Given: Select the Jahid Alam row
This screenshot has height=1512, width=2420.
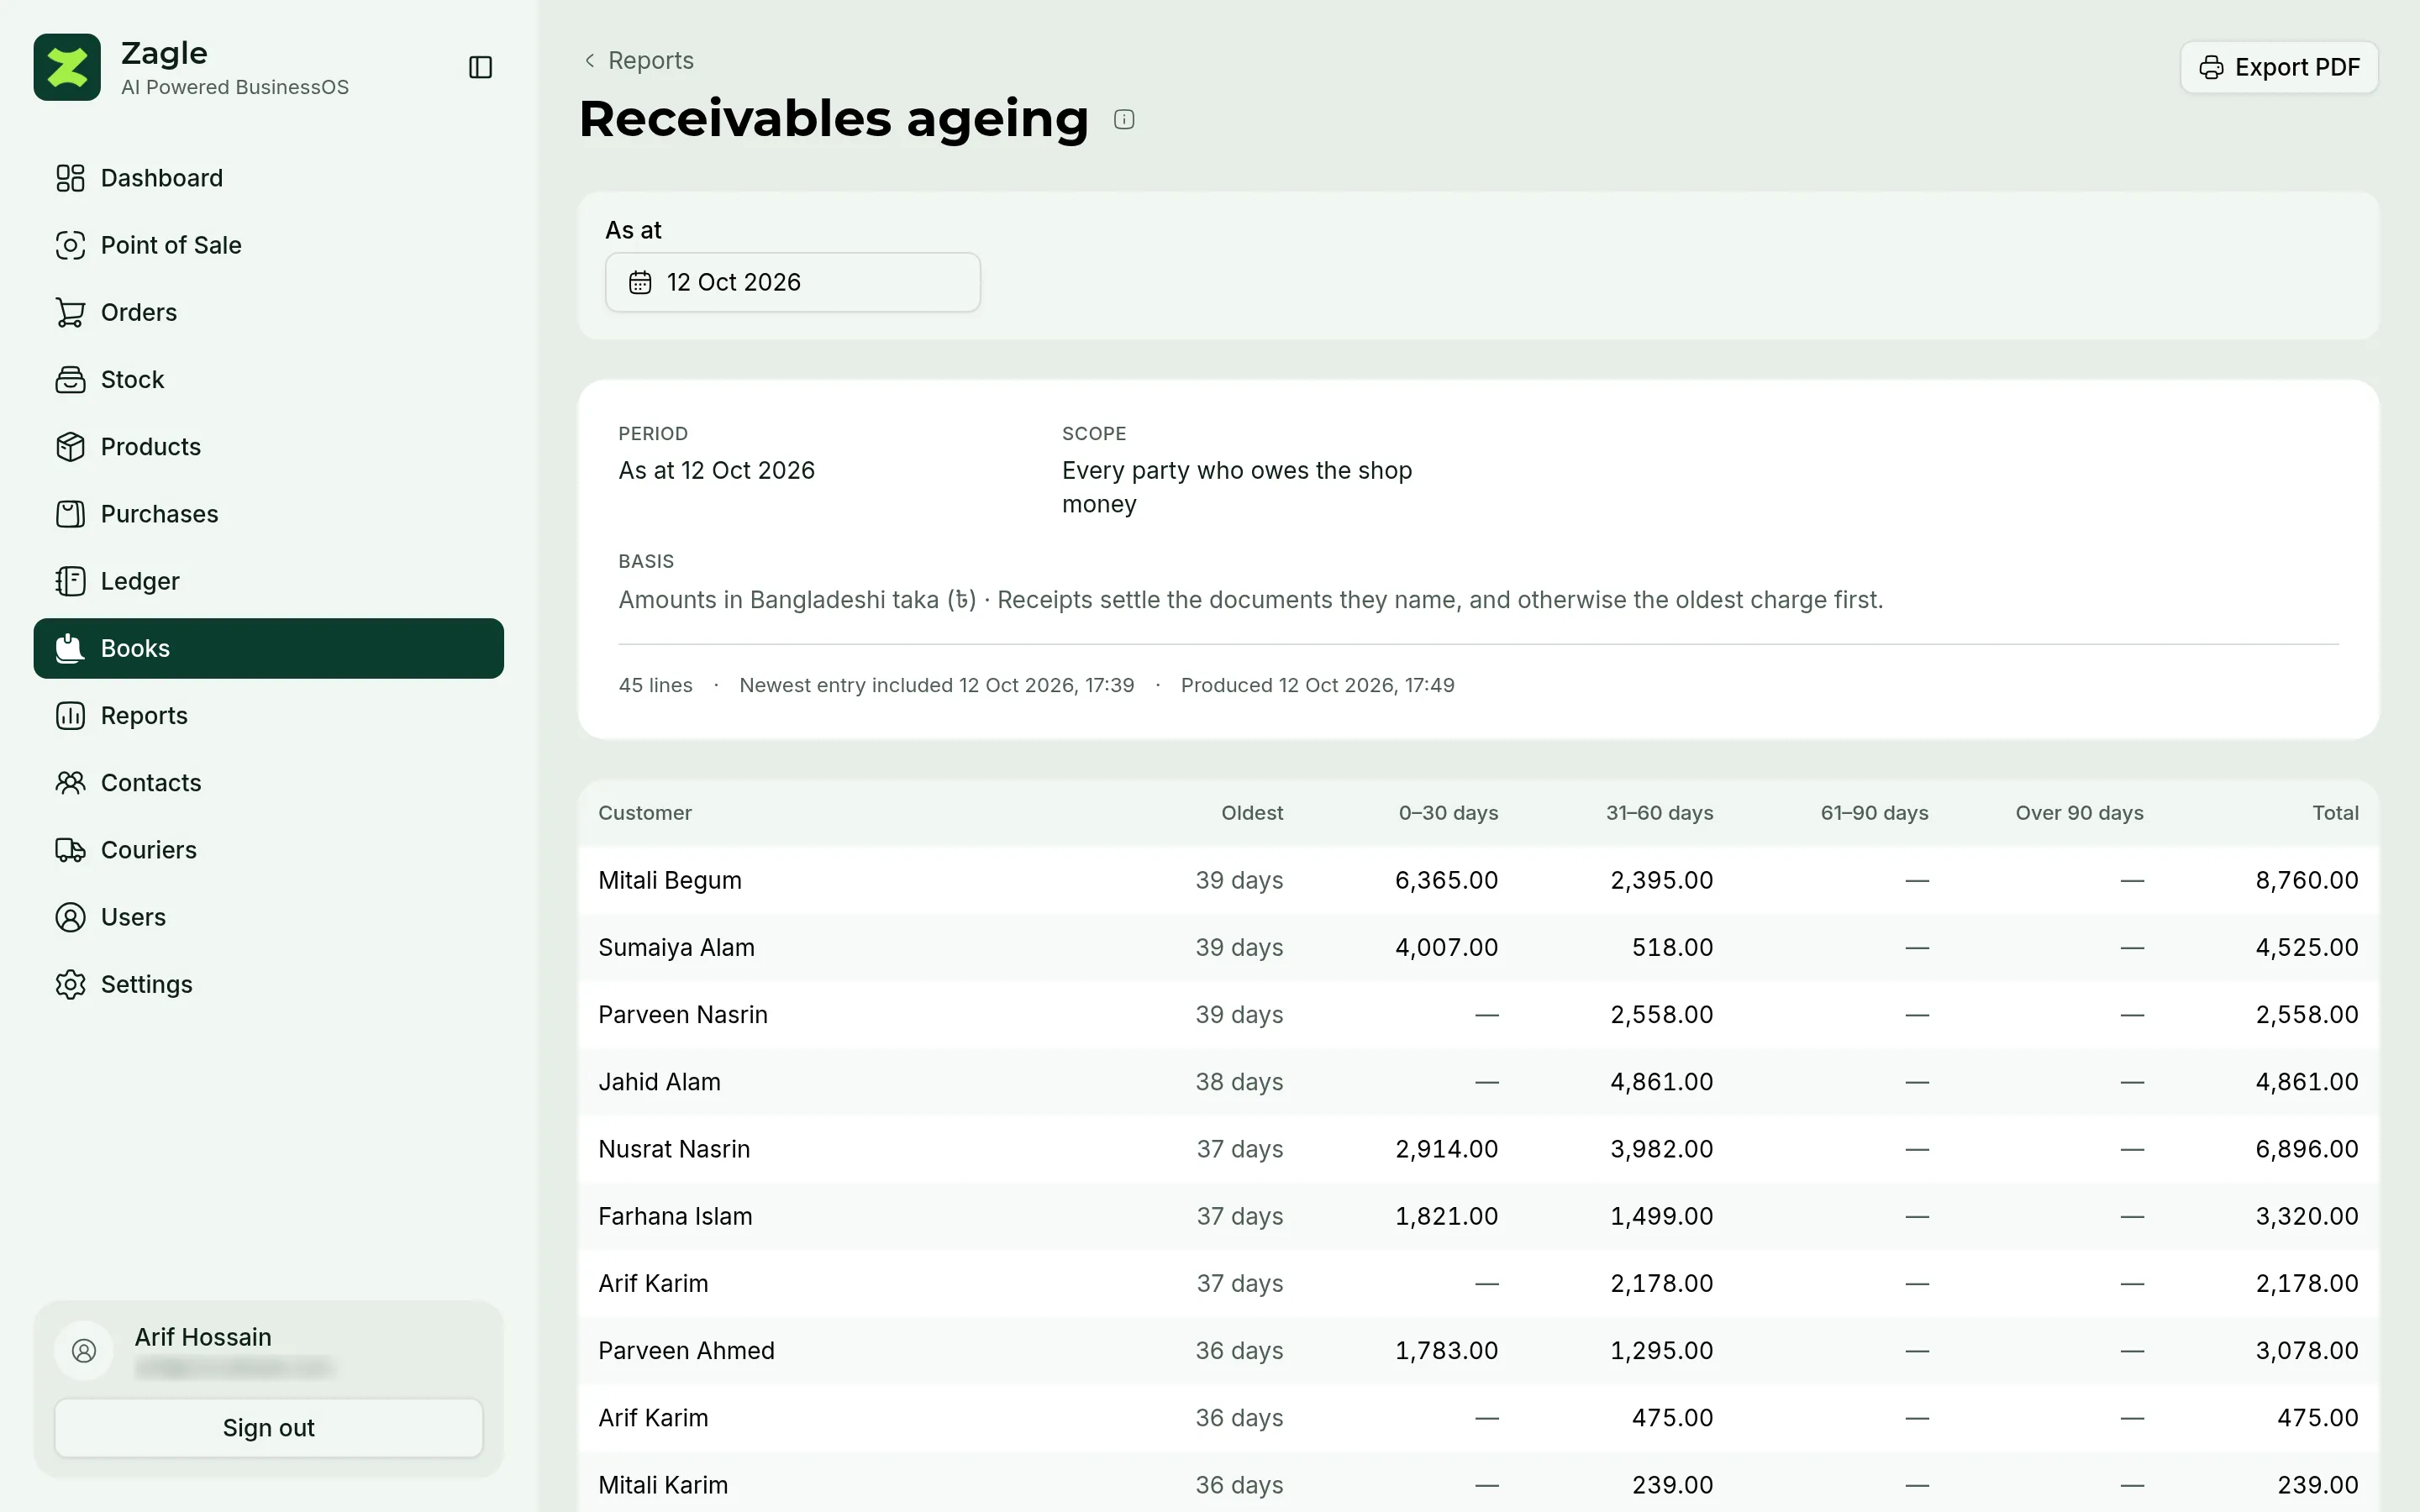Looking at the screenshot, I should coord(1478,1082).
